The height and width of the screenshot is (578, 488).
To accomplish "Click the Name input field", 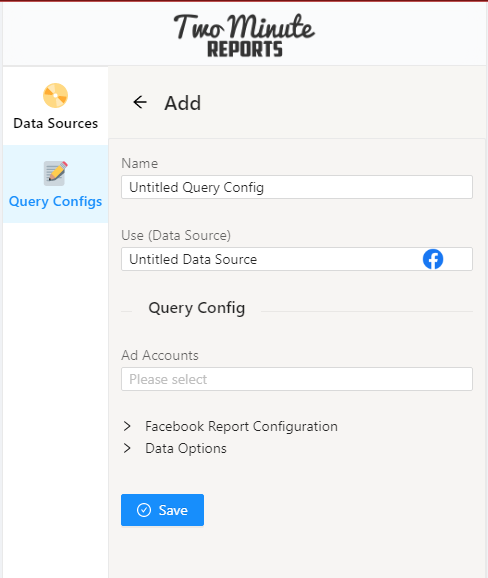I will point(297,187).
